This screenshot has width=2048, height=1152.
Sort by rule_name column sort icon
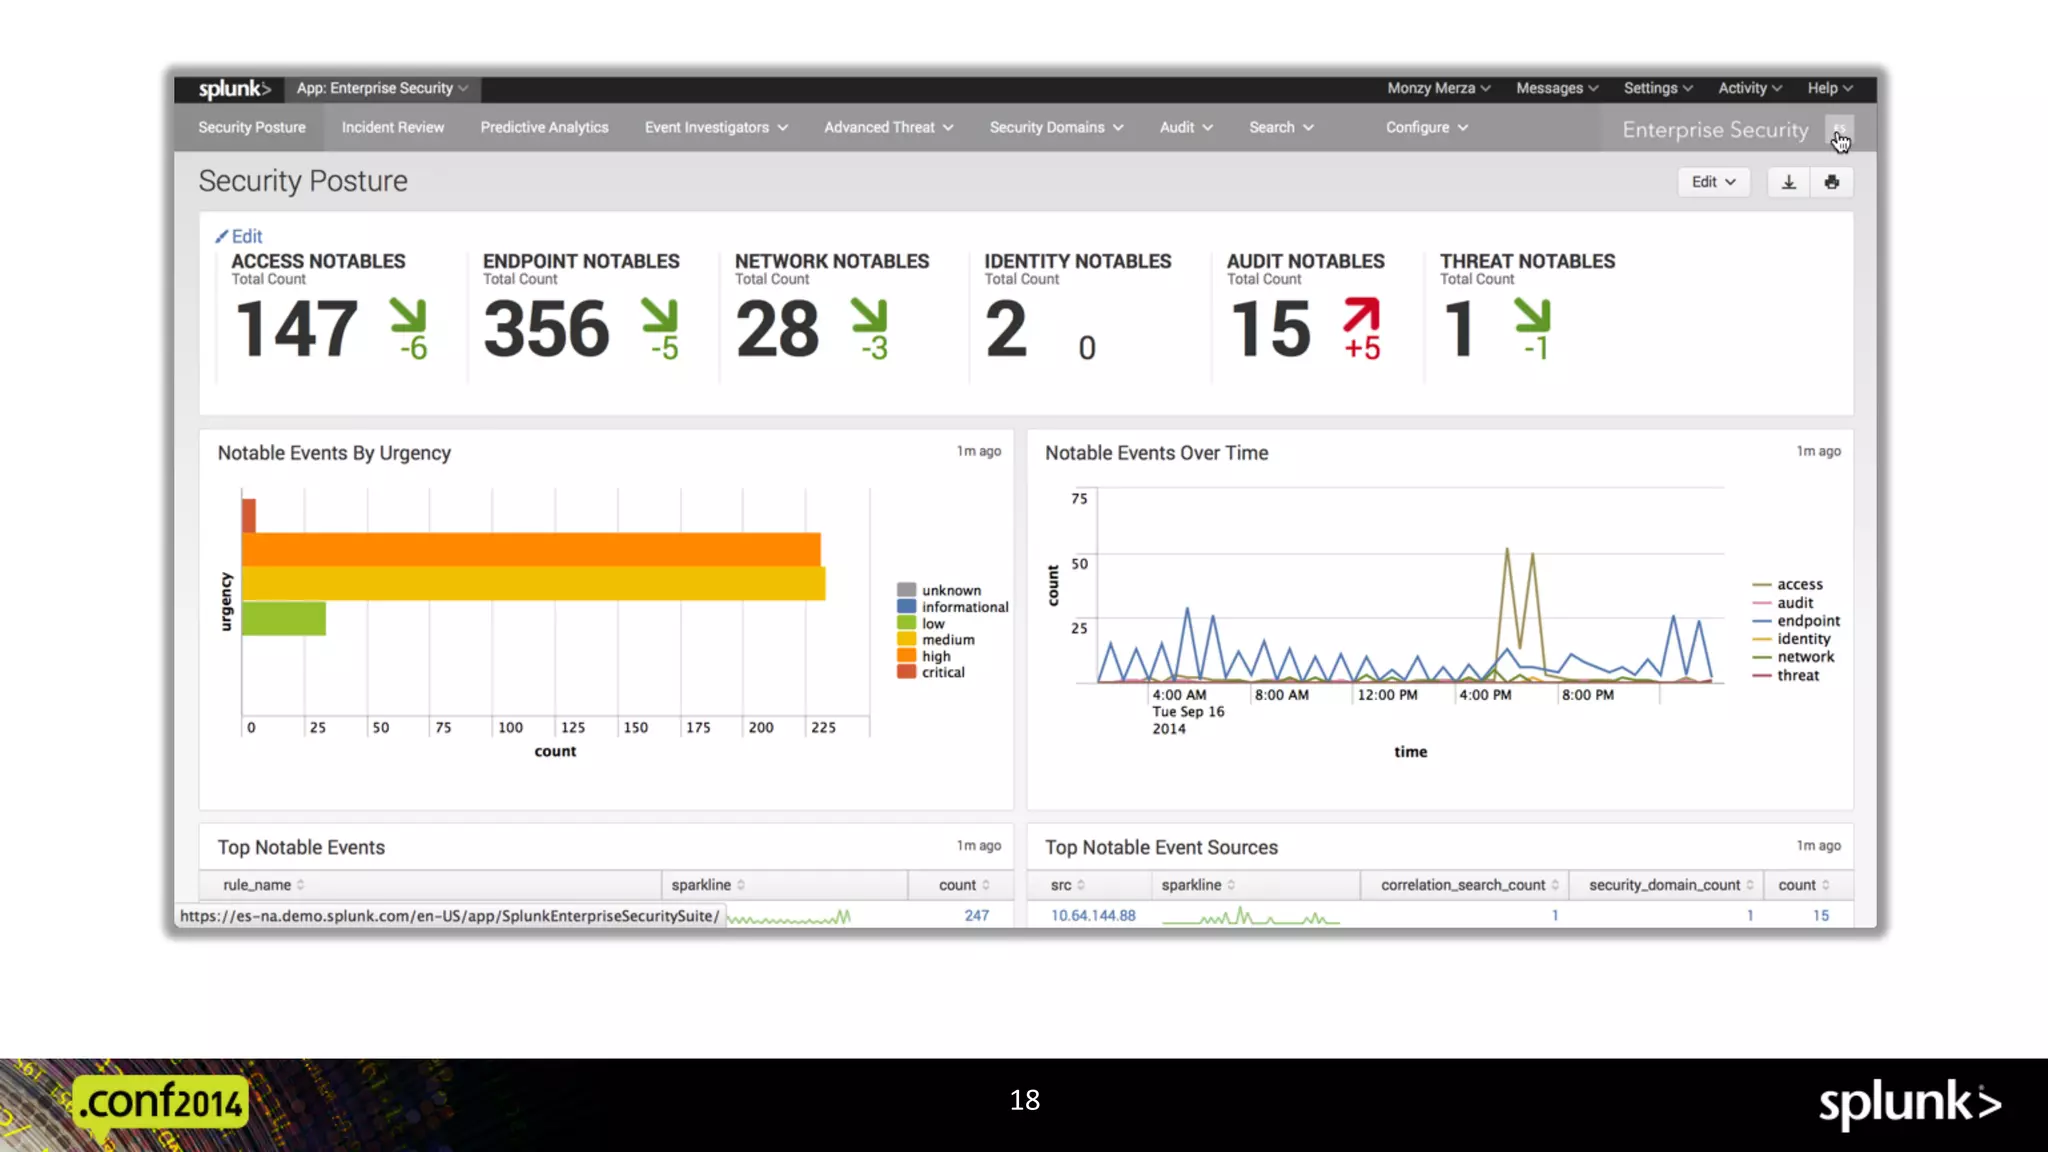point(301,885)
